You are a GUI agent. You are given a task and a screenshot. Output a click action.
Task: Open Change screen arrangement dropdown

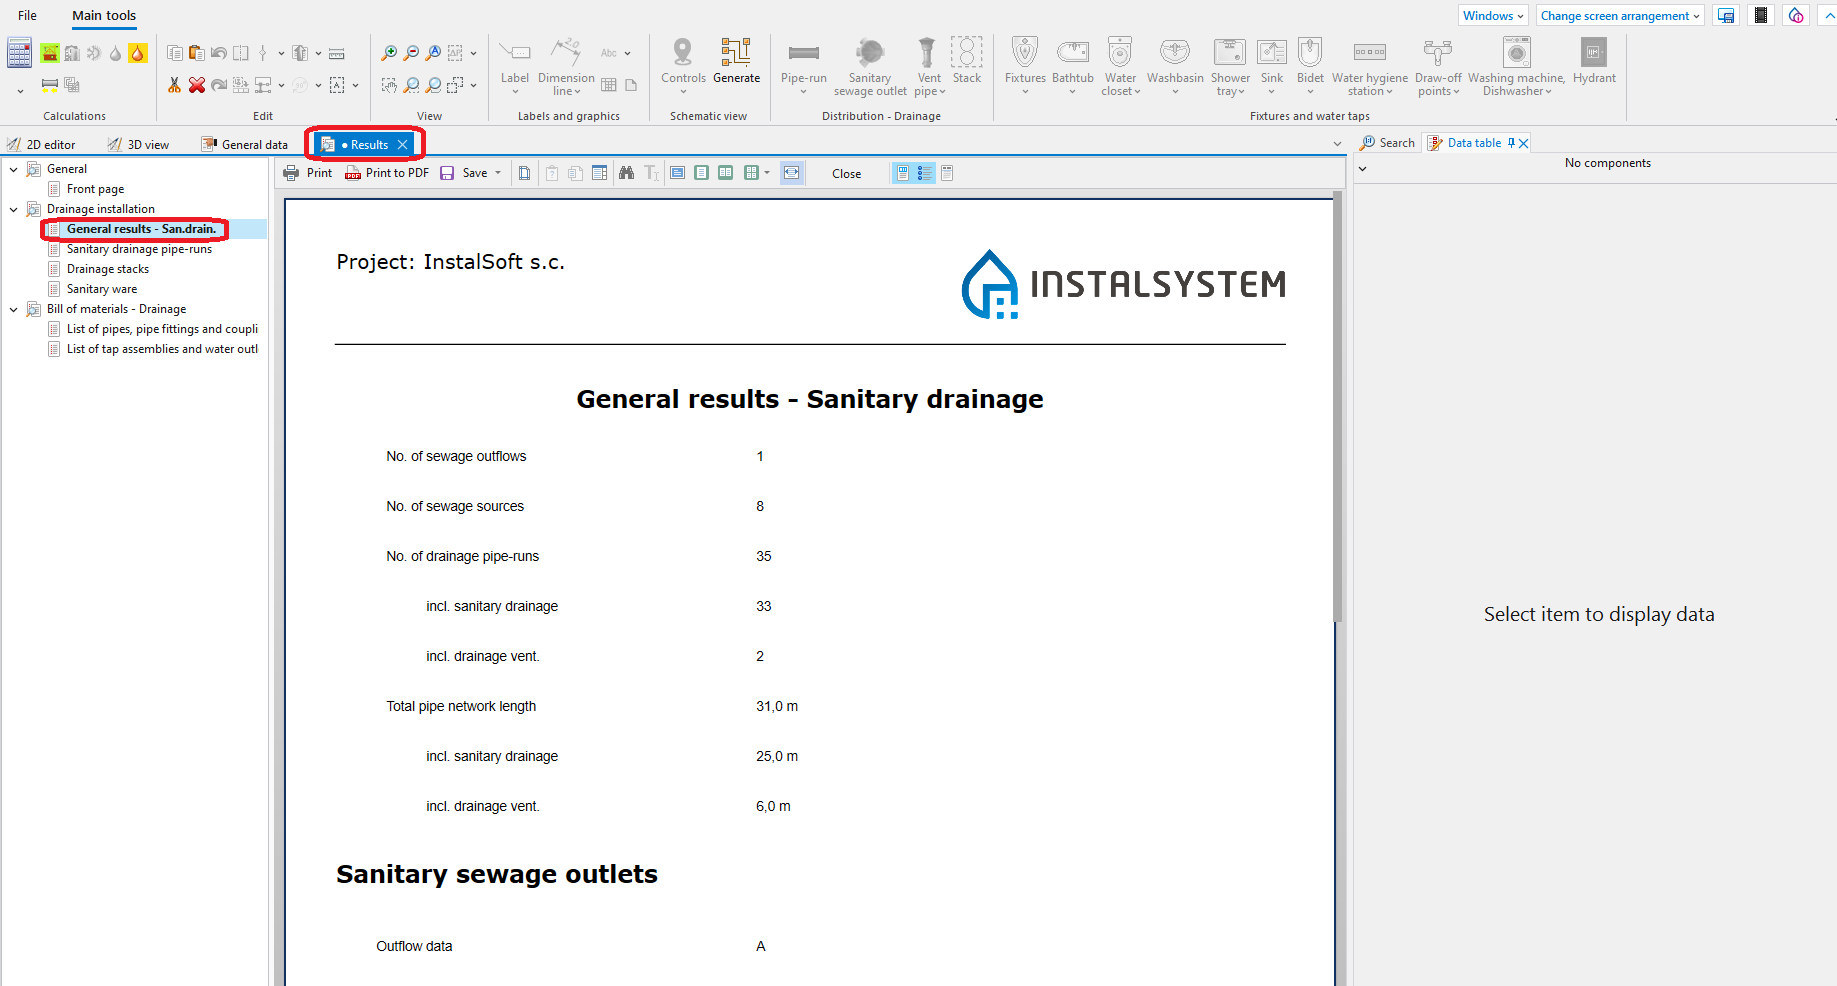(1620, 15)
